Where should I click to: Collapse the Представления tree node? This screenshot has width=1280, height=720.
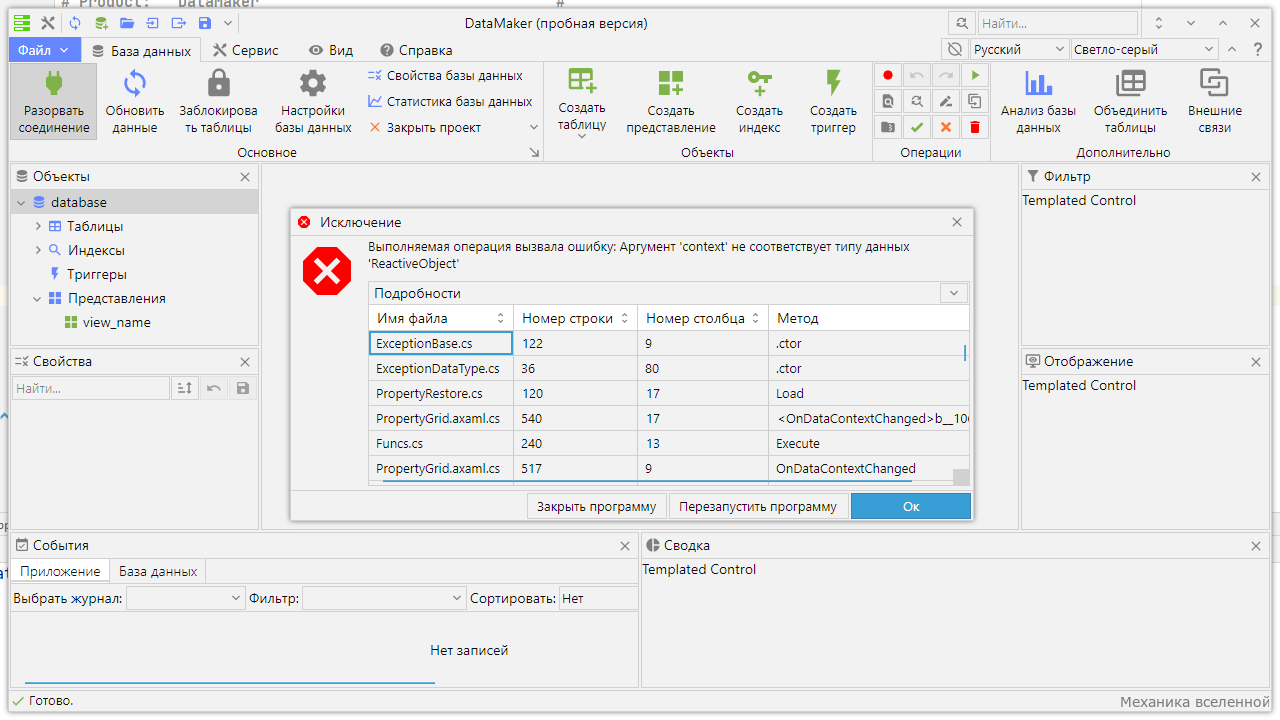(x=38, y=298)
